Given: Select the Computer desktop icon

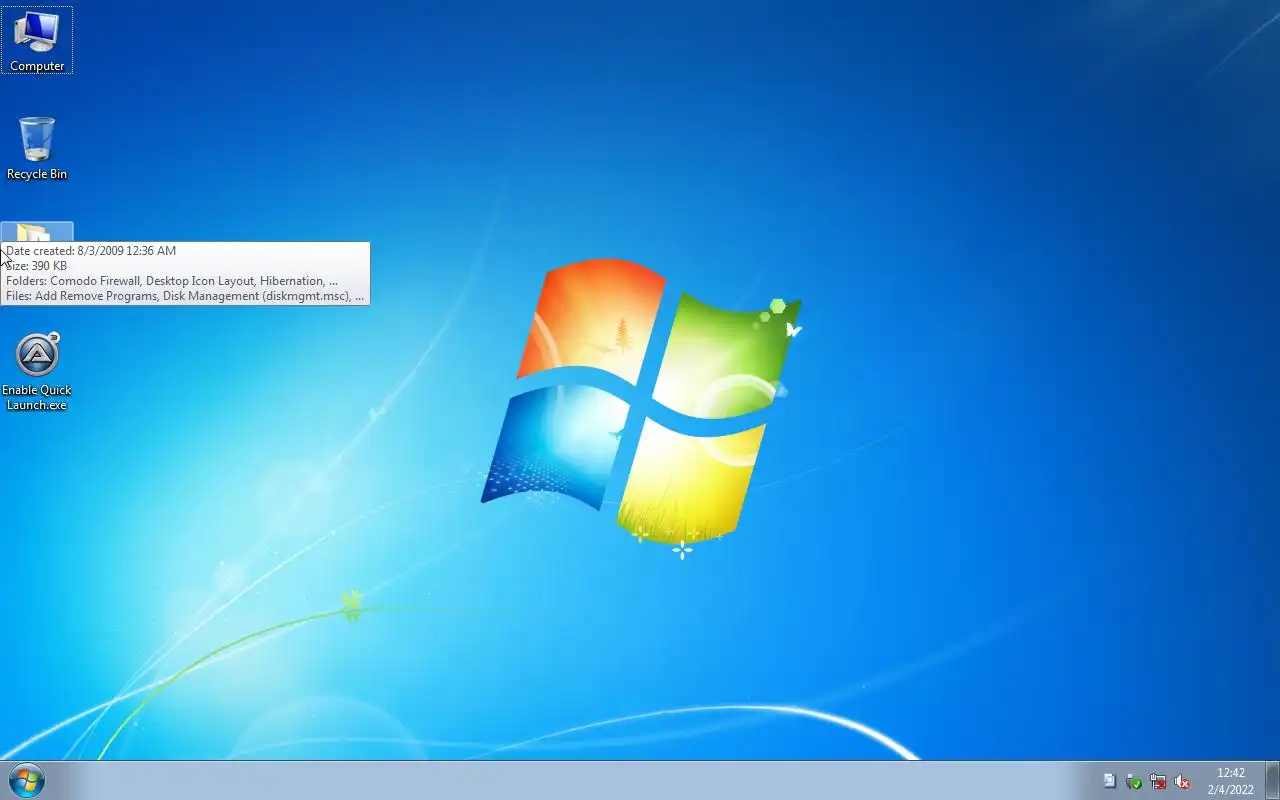Looking at the screenshot, I should tap(37, 40).
